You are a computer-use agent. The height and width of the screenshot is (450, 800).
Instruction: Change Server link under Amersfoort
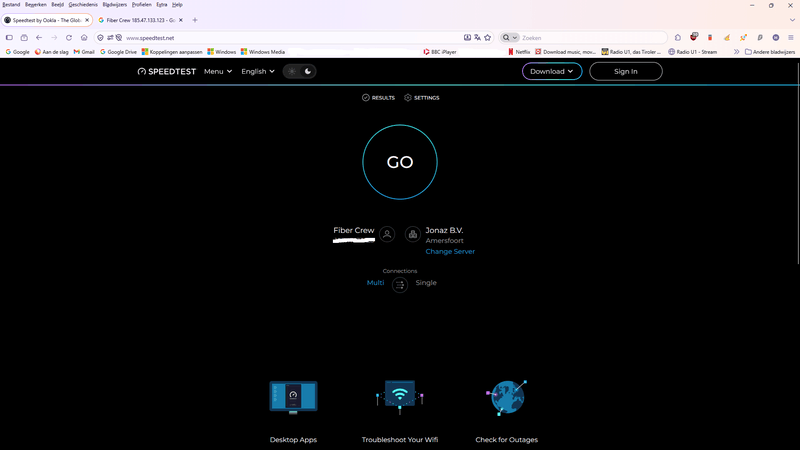(x=450, y=252)
